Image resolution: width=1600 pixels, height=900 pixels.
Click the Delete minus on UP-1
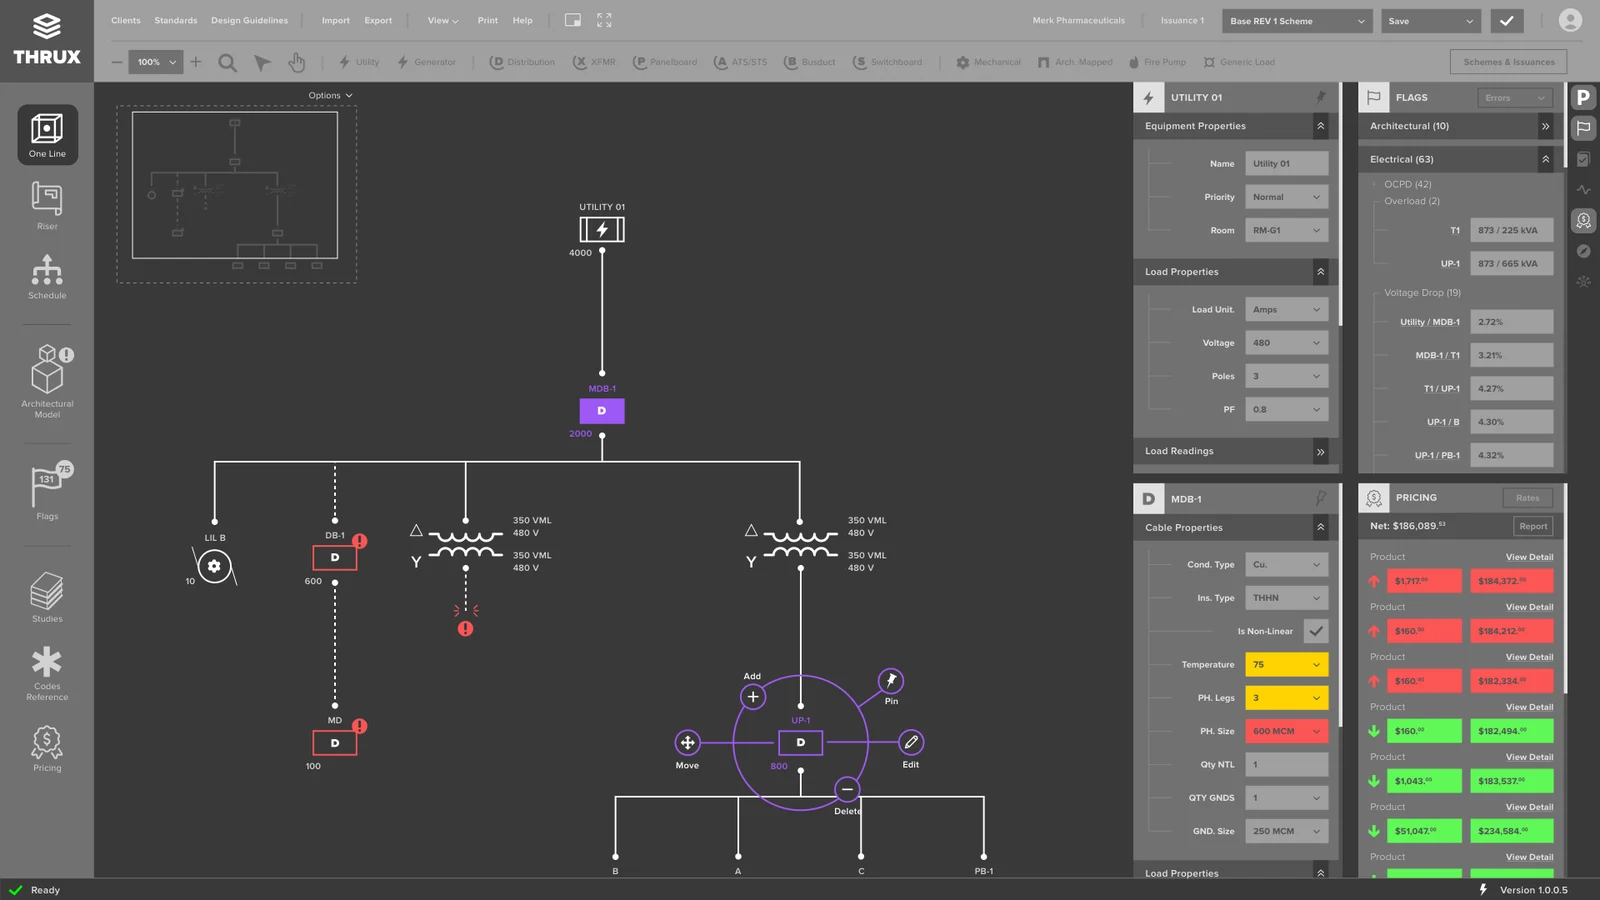(x=847, y=789)
